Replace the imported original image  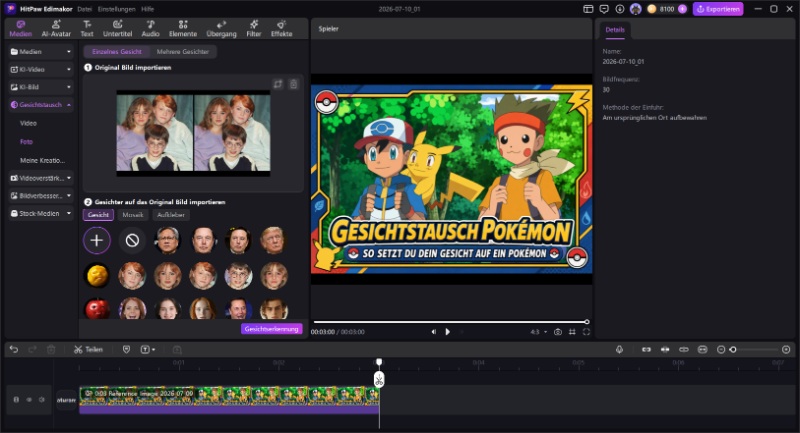[278, 84]
